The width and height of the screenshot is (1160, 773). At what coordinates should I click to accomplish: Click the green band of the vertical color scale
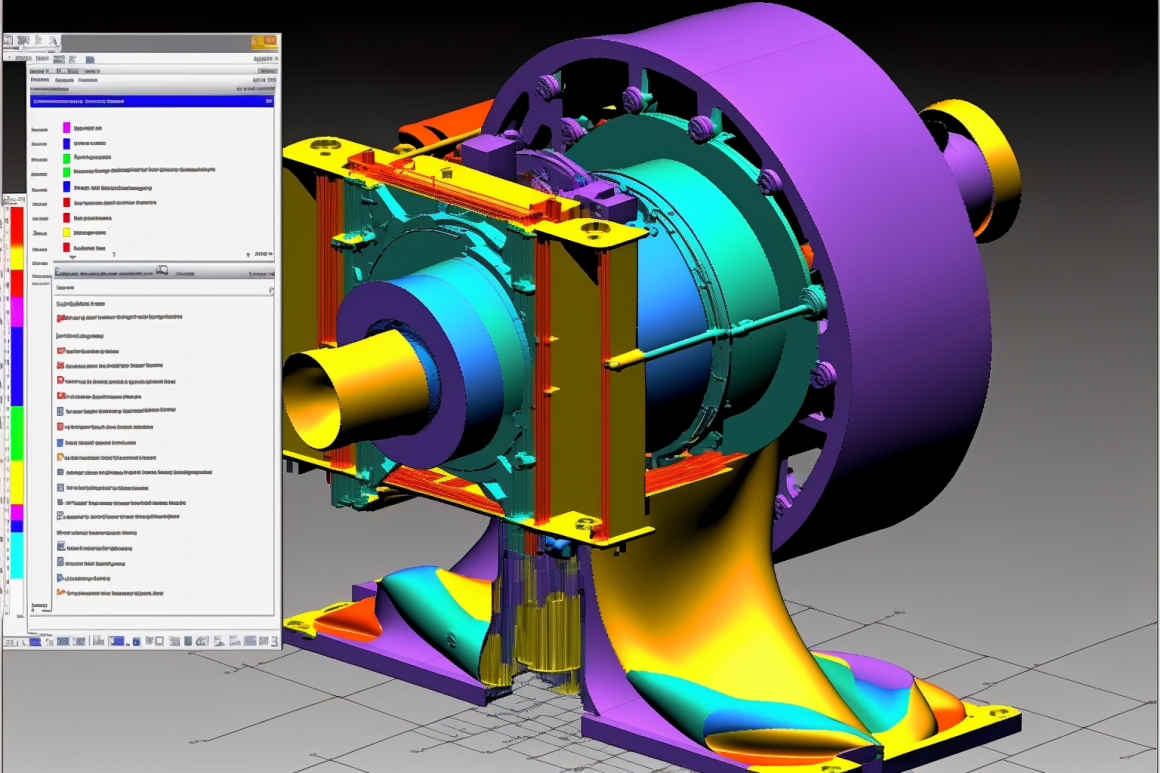pos(16,433)
